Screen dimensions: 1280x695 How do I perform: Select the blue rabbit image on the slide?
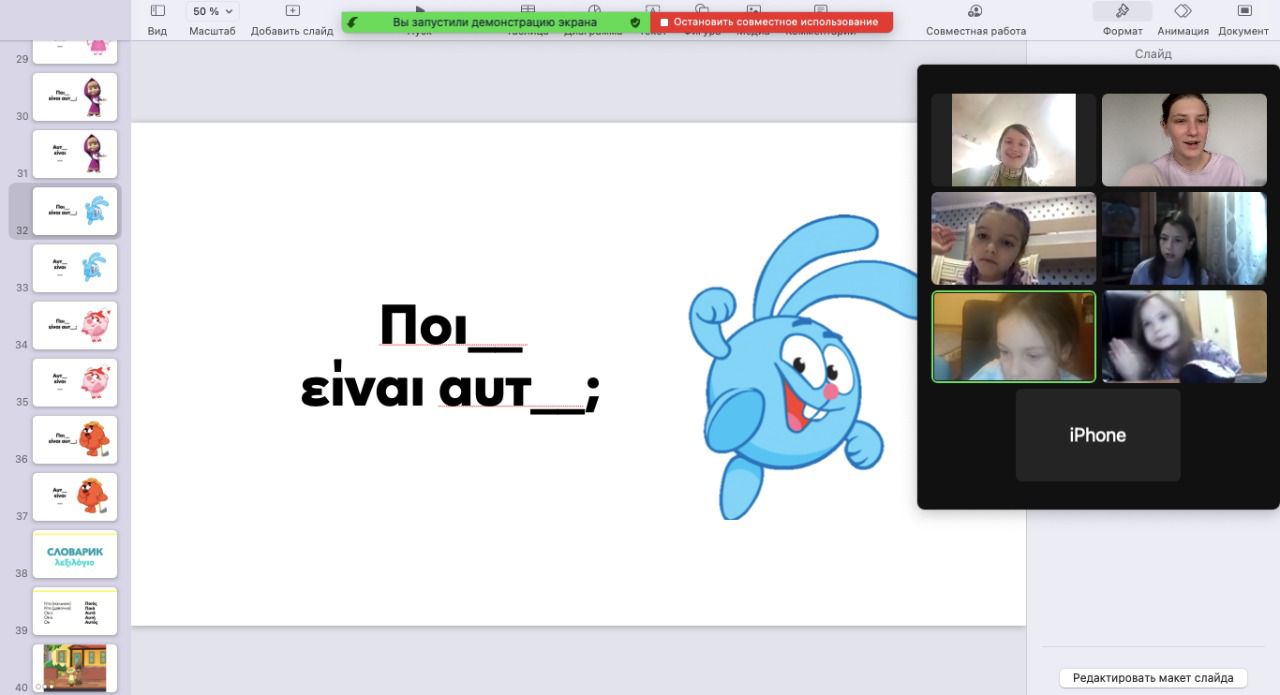pyautogui.click(x=803, y=366)
